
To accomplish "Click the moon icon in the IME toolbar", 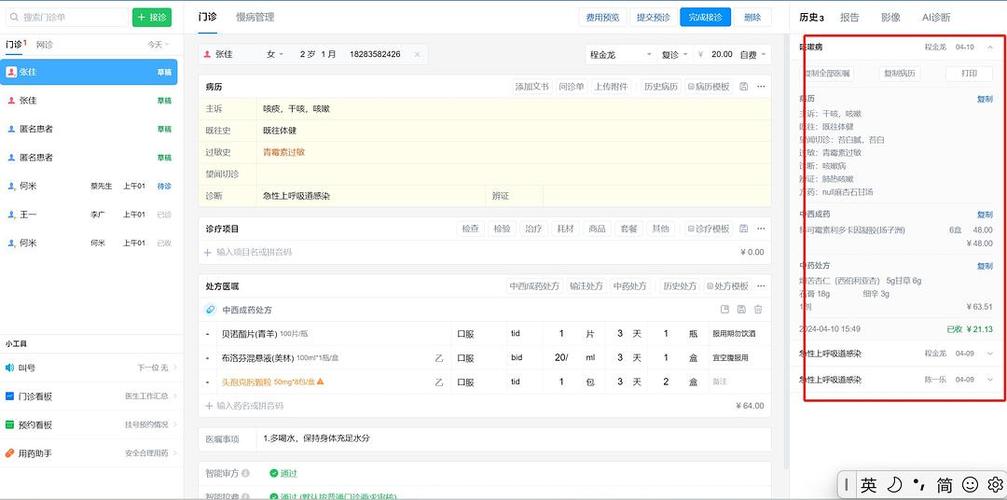I will tap(895, 484).
